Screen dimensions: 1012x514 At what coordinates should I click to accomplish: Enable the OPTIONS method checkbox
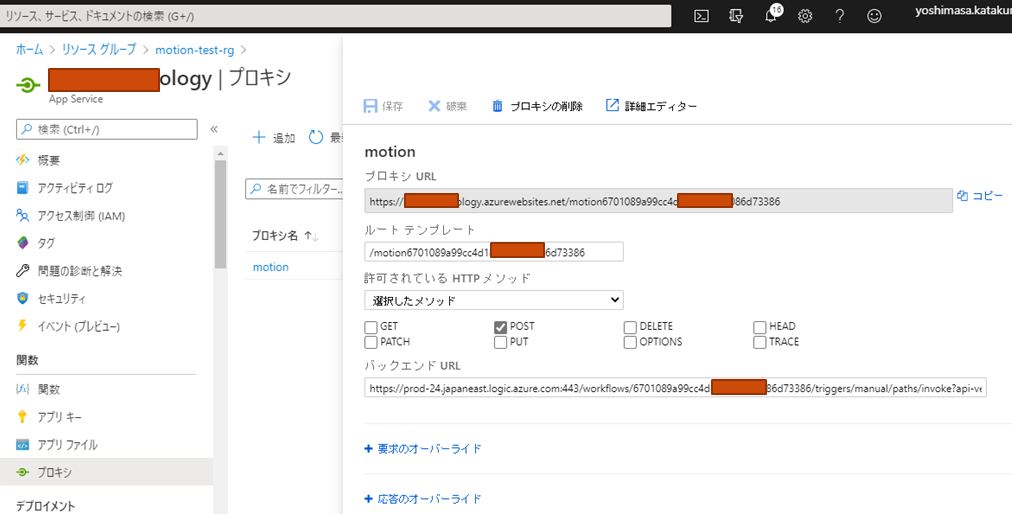point(630,342)
